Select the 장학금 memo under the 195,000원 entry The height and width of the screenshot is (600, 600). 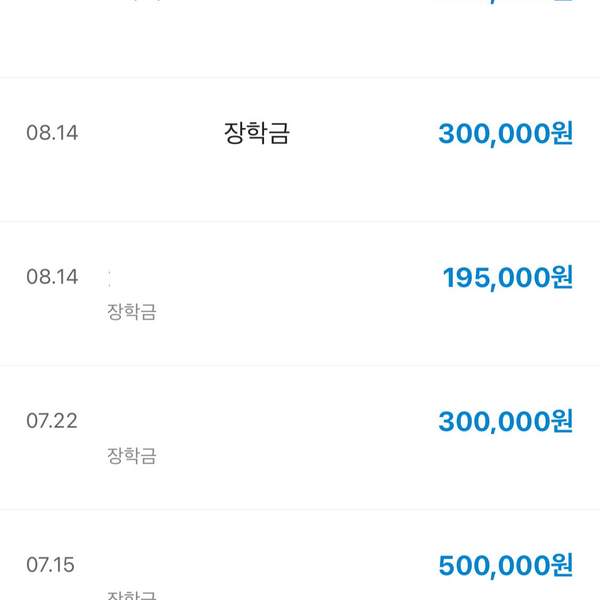[x=131, y=312]
